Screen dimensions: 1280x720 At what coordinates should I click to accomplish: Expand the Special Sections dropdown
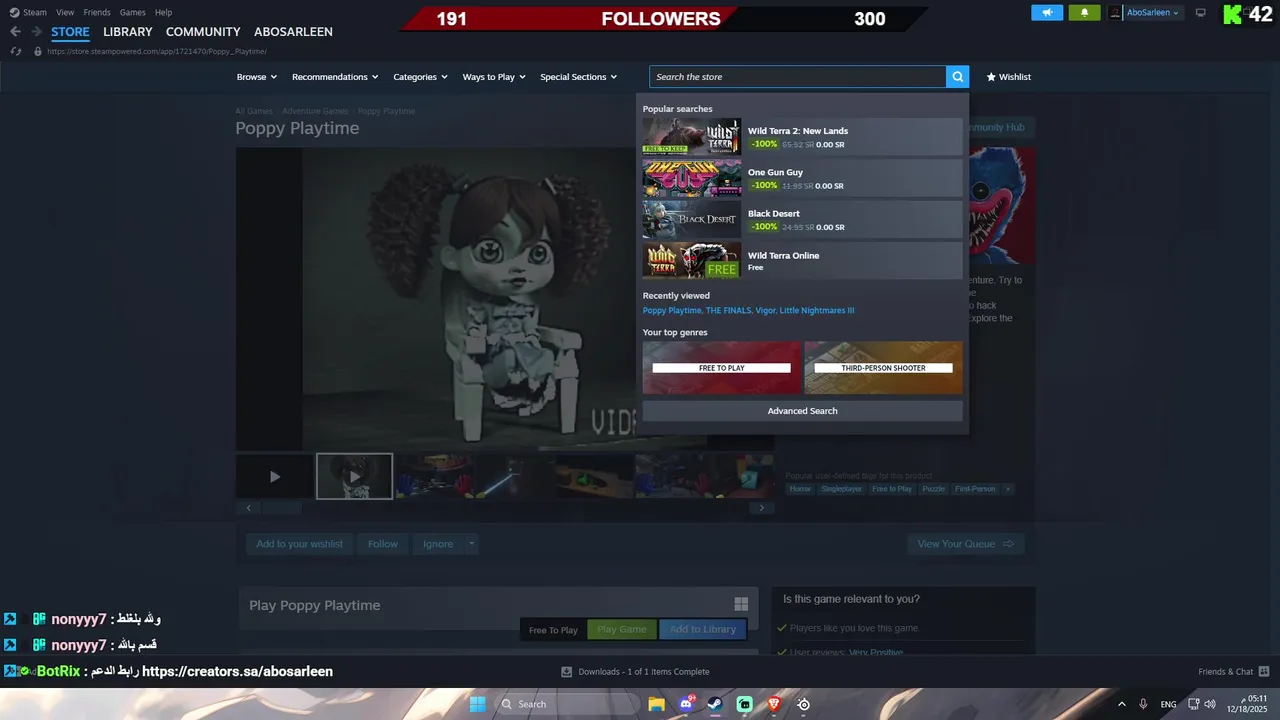pyautogui.click(x=579, y=77)
